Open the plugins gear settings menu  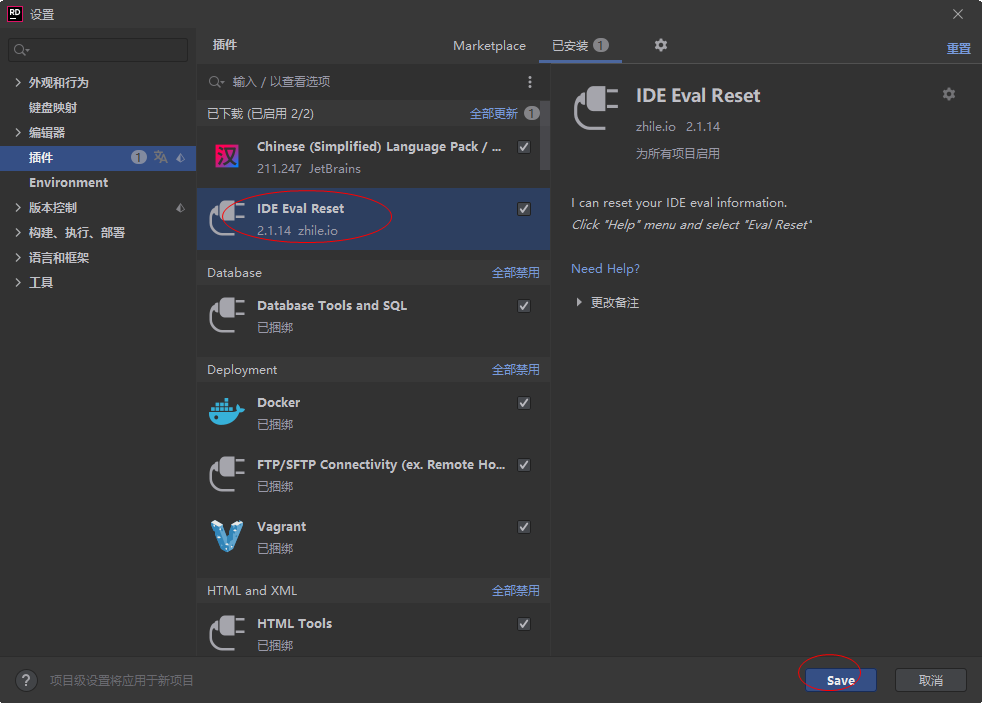(661, 45)
